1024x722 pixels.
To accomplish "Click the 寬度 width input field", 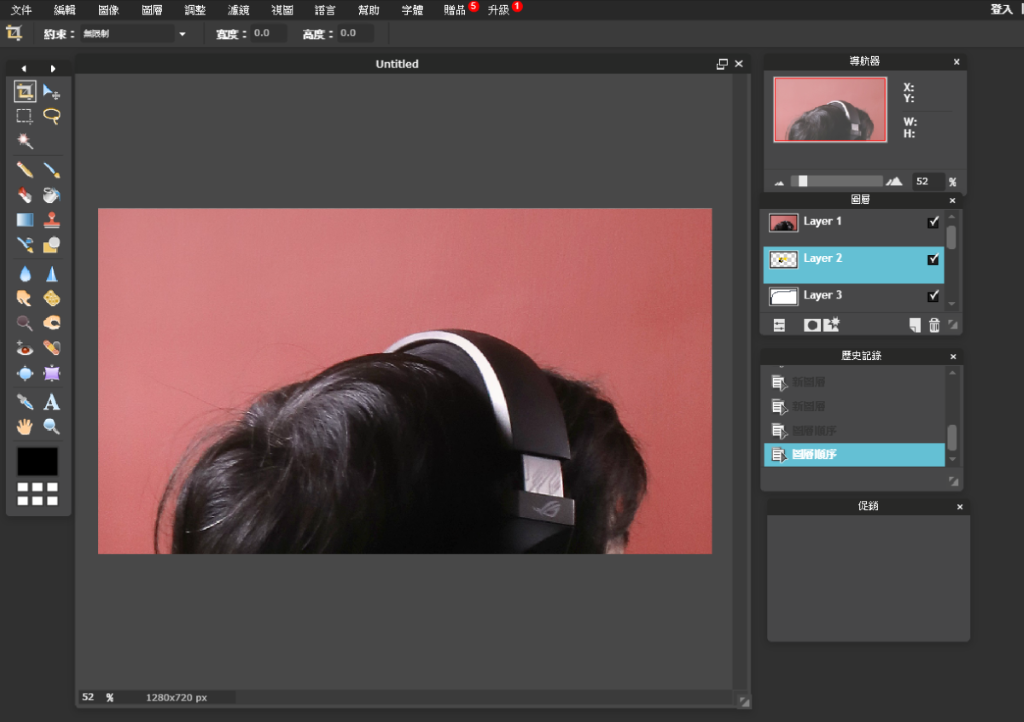I will click(x=268, y=33).
